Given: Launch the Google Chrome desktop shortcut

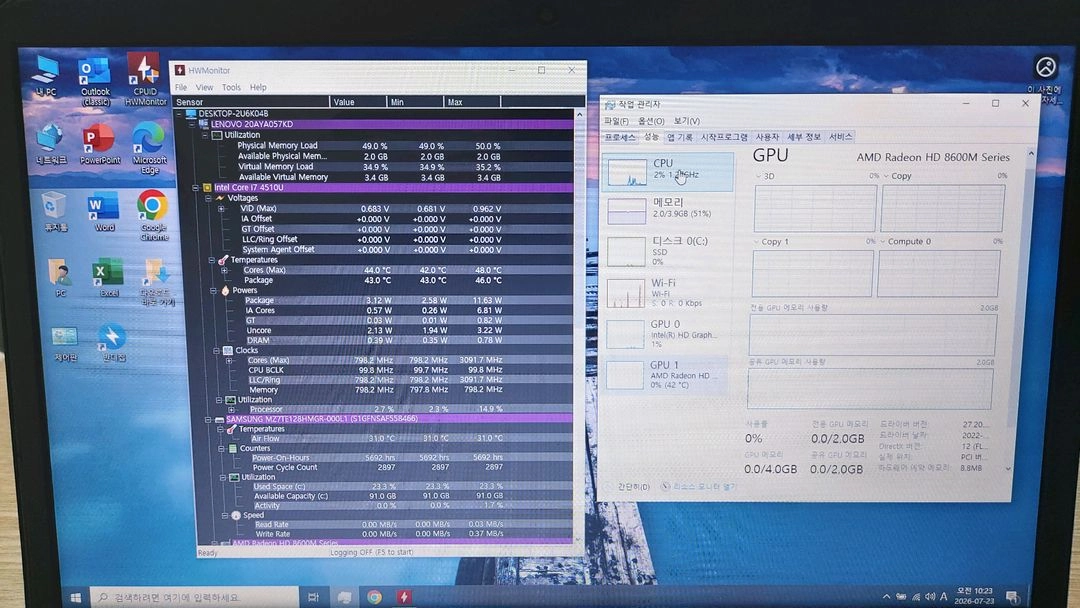Looking at the screenshot, I should coord(154,216).
